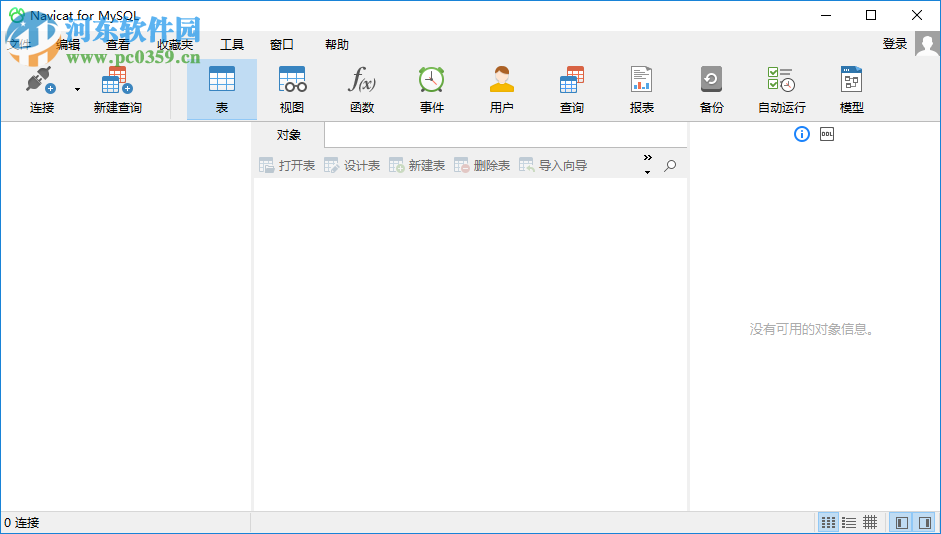
Task: Open the 帮助 menu
Action: [x=337, y=44]
